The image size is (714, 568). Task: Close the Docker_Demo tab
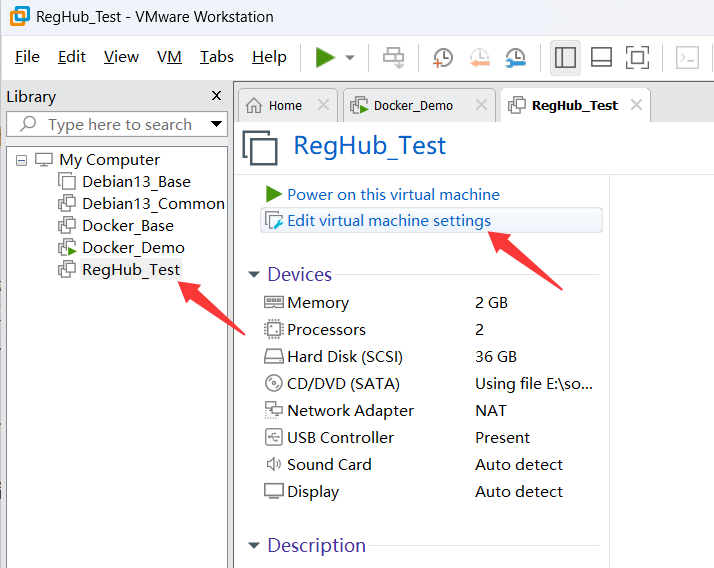tap(481, 105)
